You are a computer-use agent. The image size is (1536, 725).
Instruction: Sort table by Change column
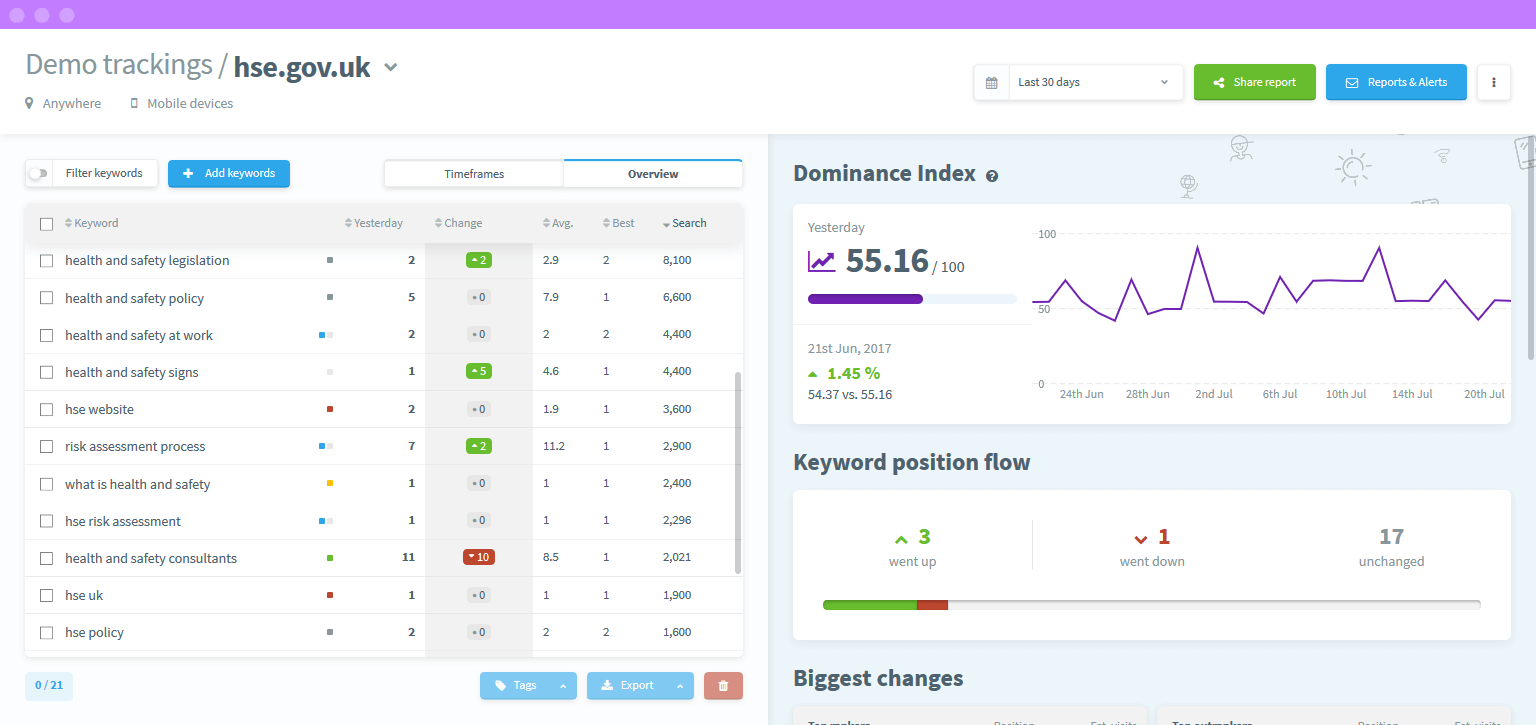click(x=458, y=223)
